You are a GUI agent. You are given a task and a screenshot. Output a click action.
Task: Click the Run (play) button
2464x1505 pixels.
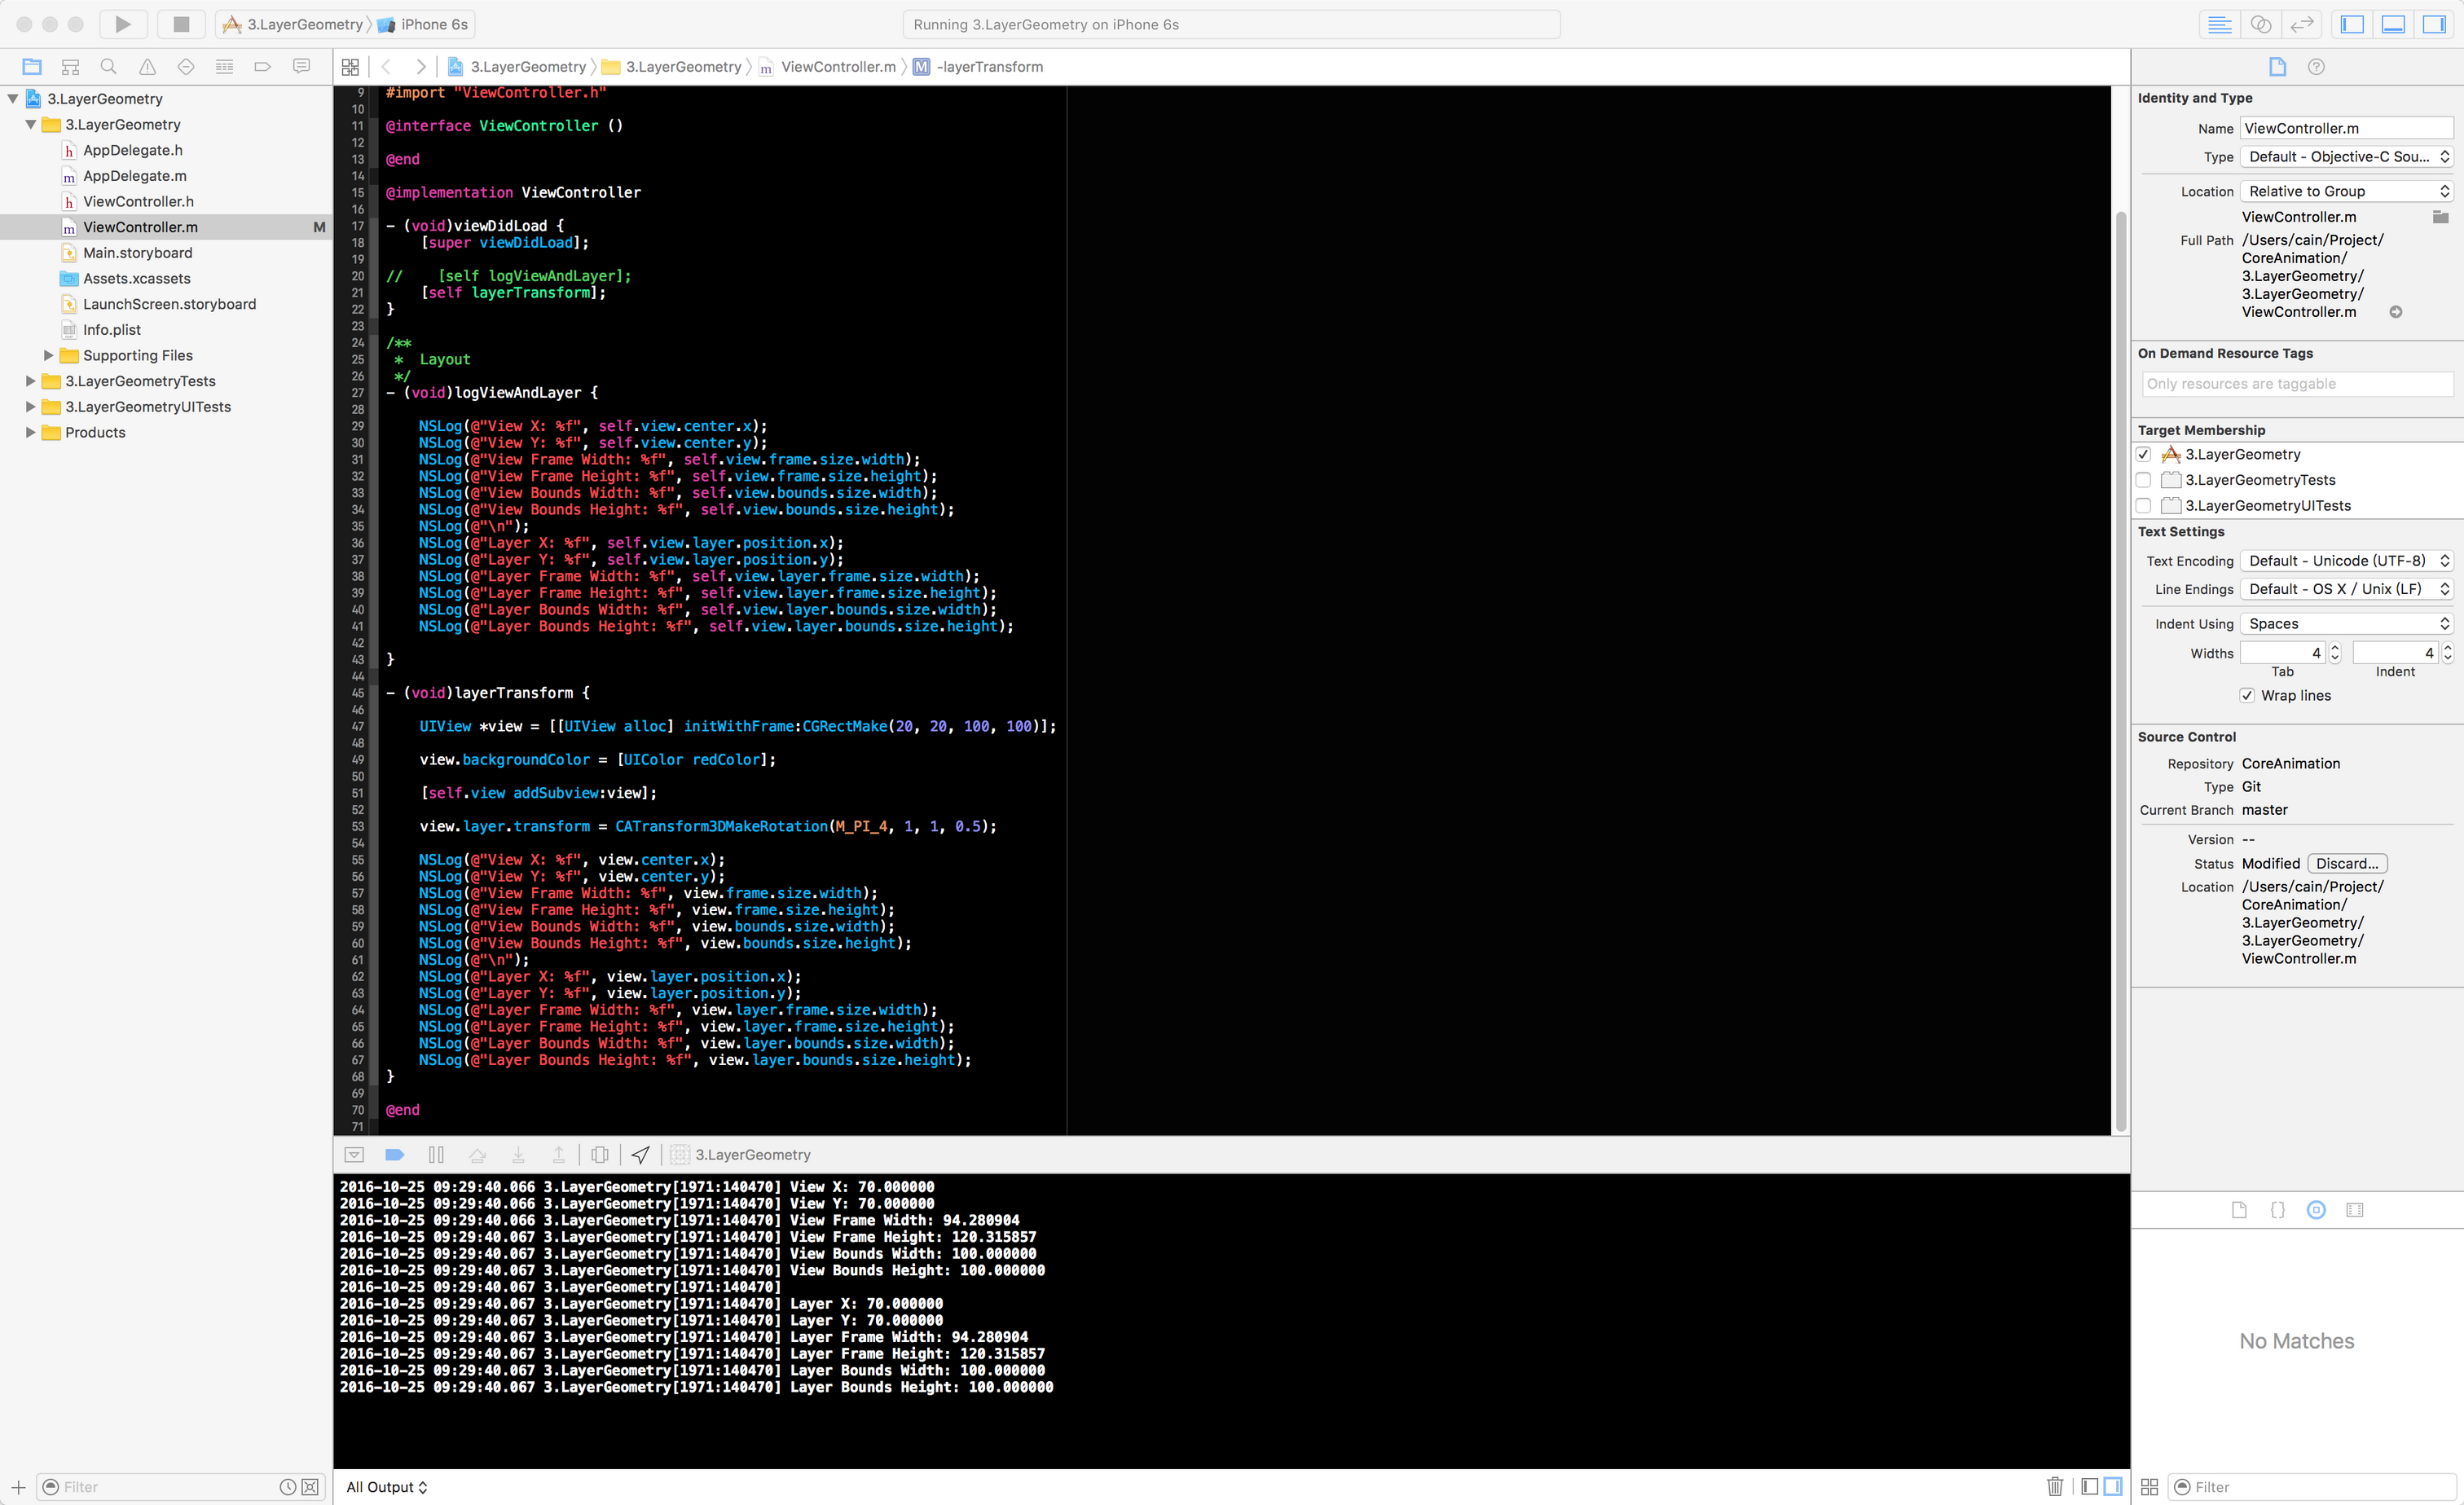[122, 24]
